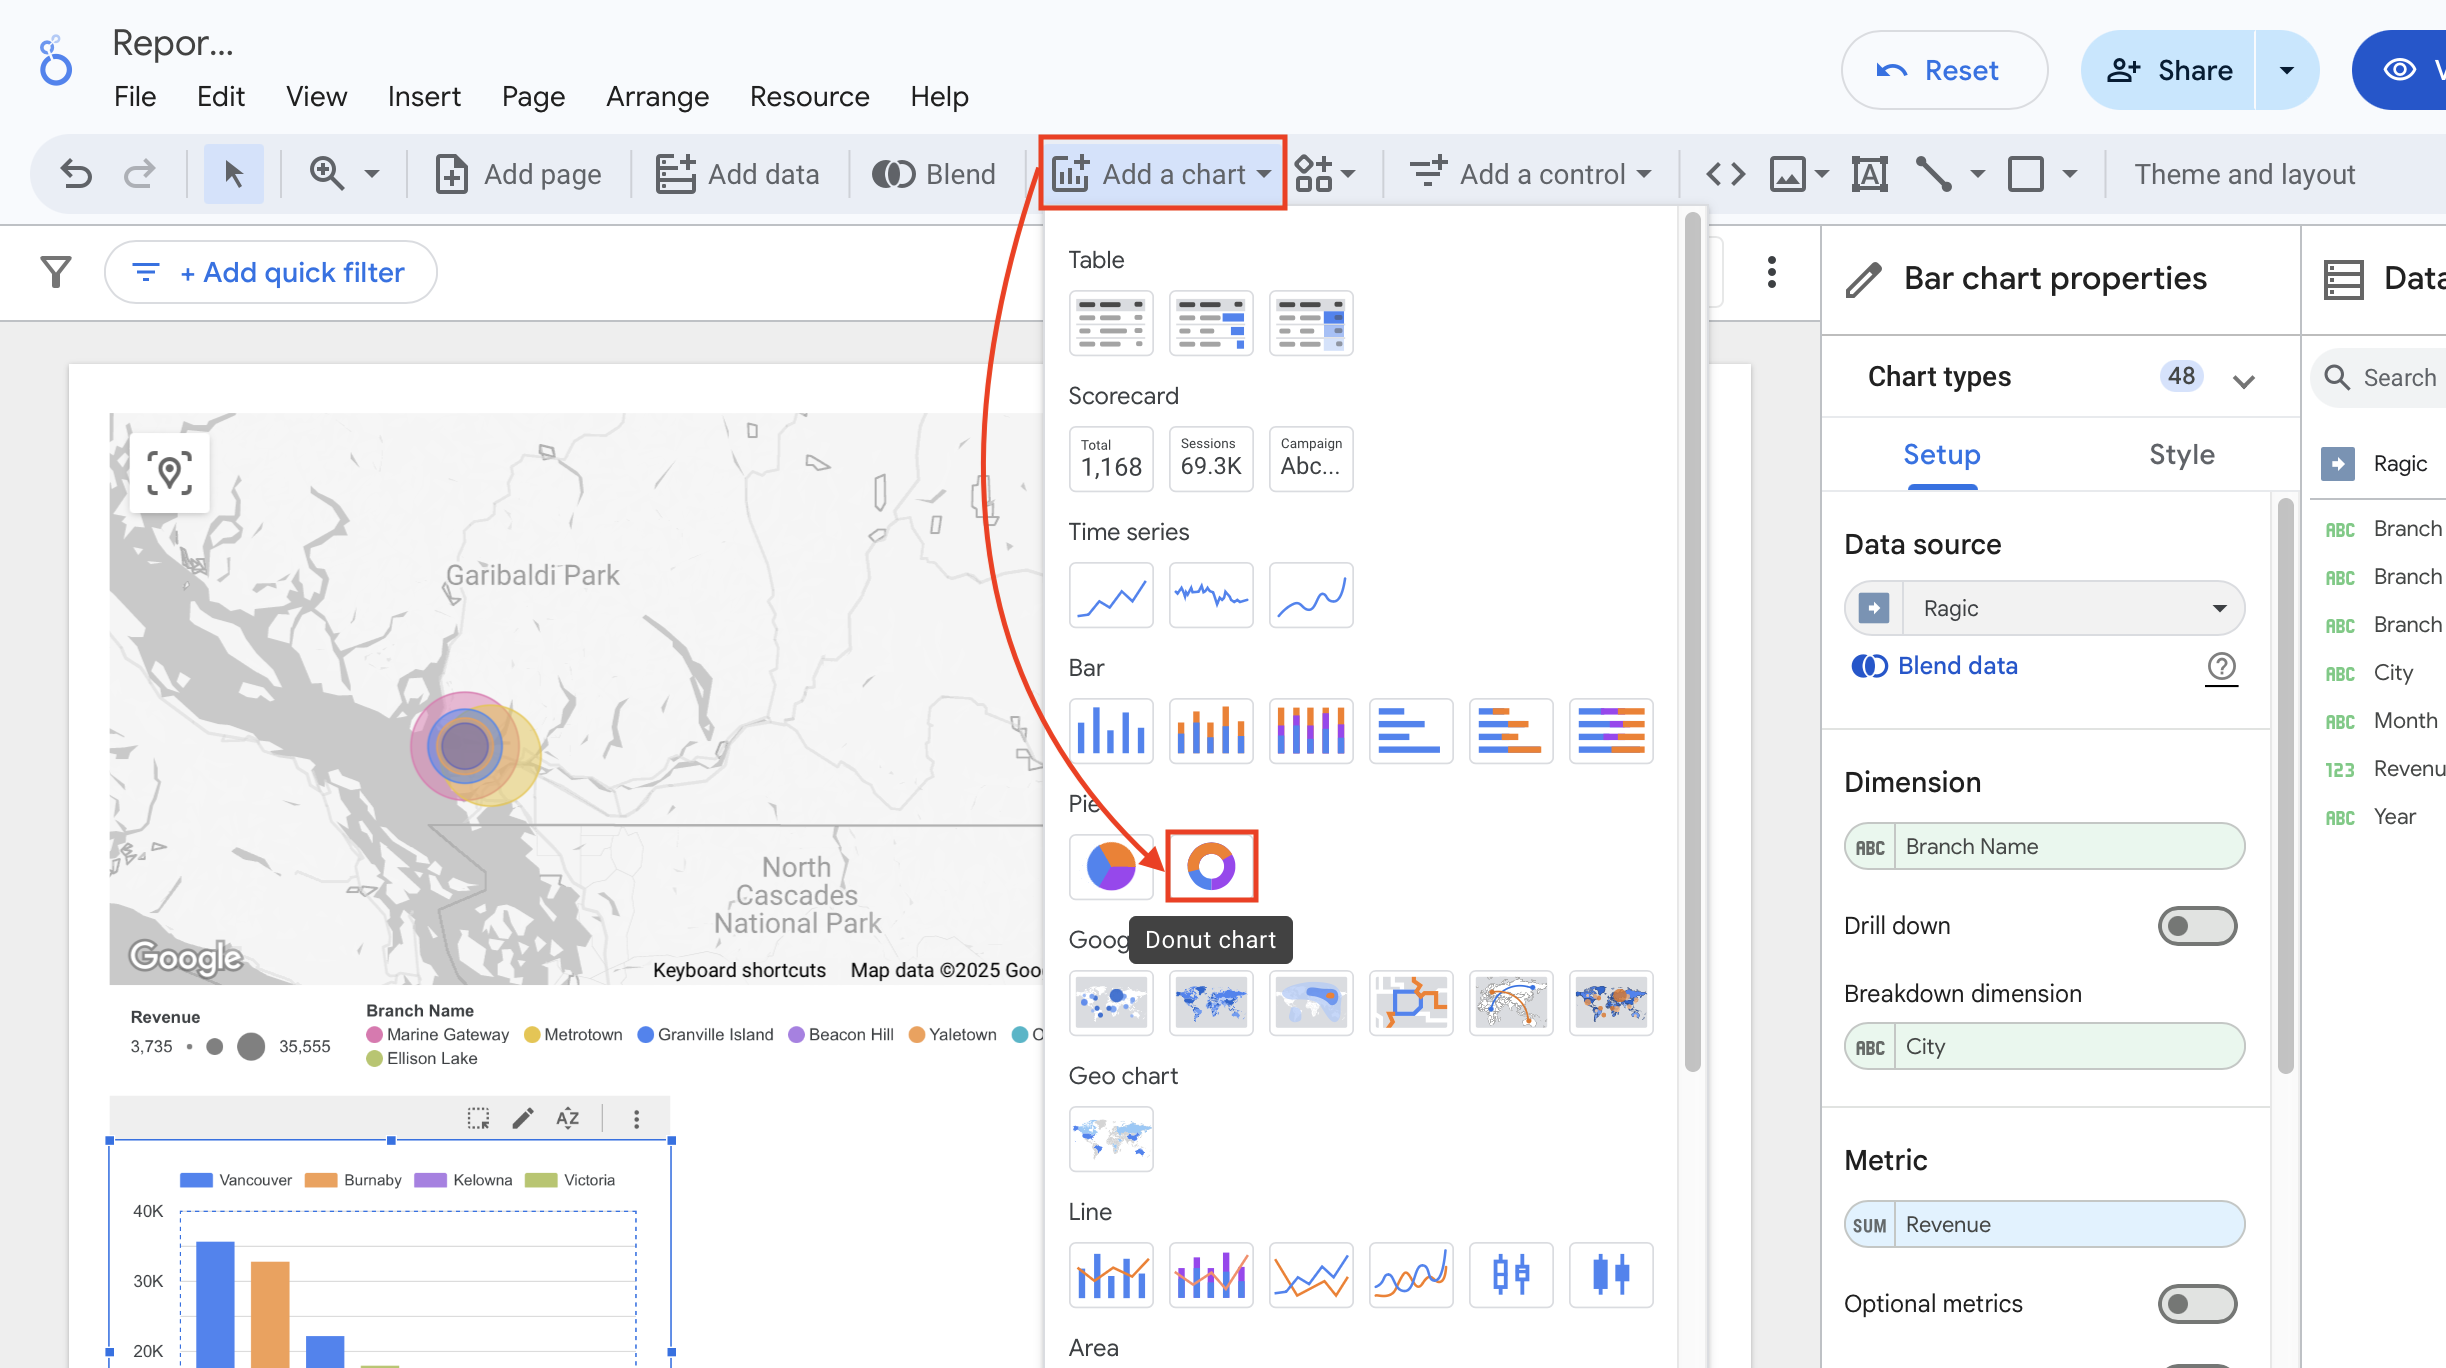The image size is (2446, 1368).
Task: Click the Blend toolbar button
Action: pyautogui.click(x=934, y=174)
